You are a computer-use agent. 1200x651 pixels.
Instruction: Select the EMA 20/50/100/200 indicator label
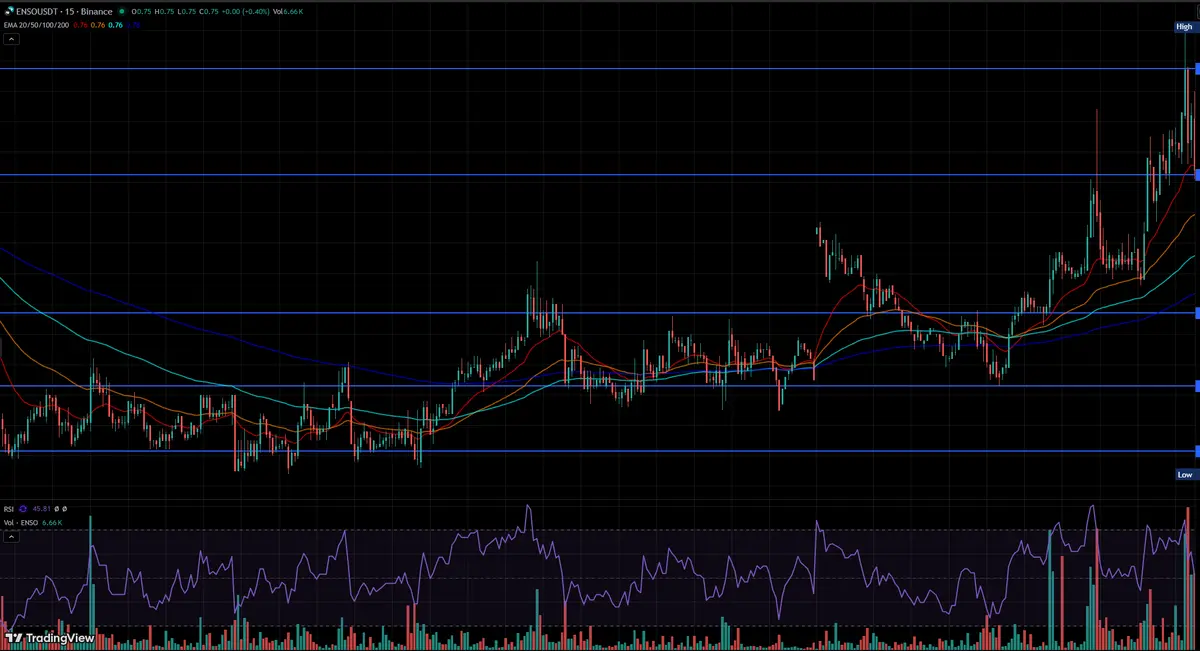pos(36,25)
